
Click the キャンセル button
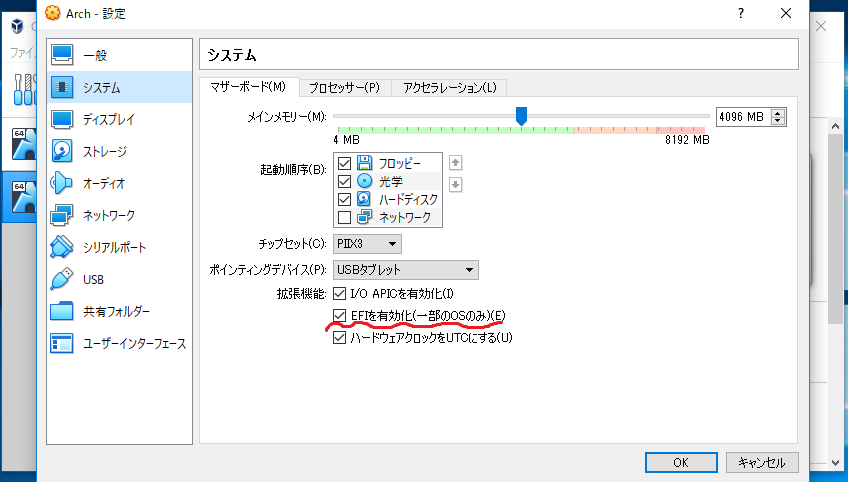tap(762, 463)
